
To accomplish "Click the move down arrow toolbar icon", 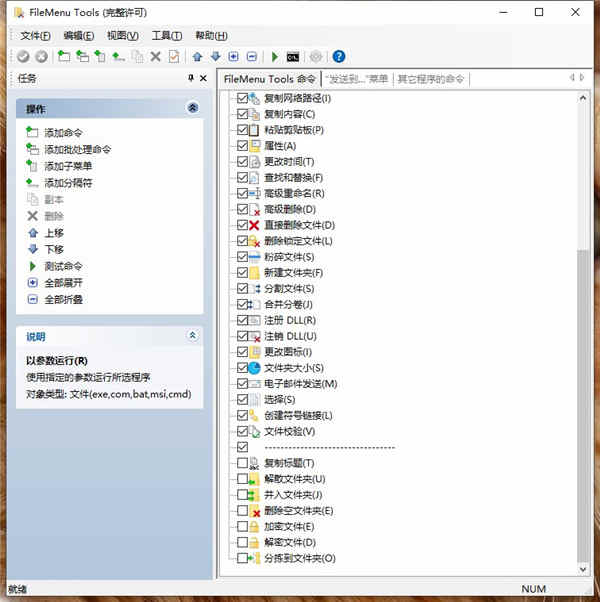I will point(216,57).
